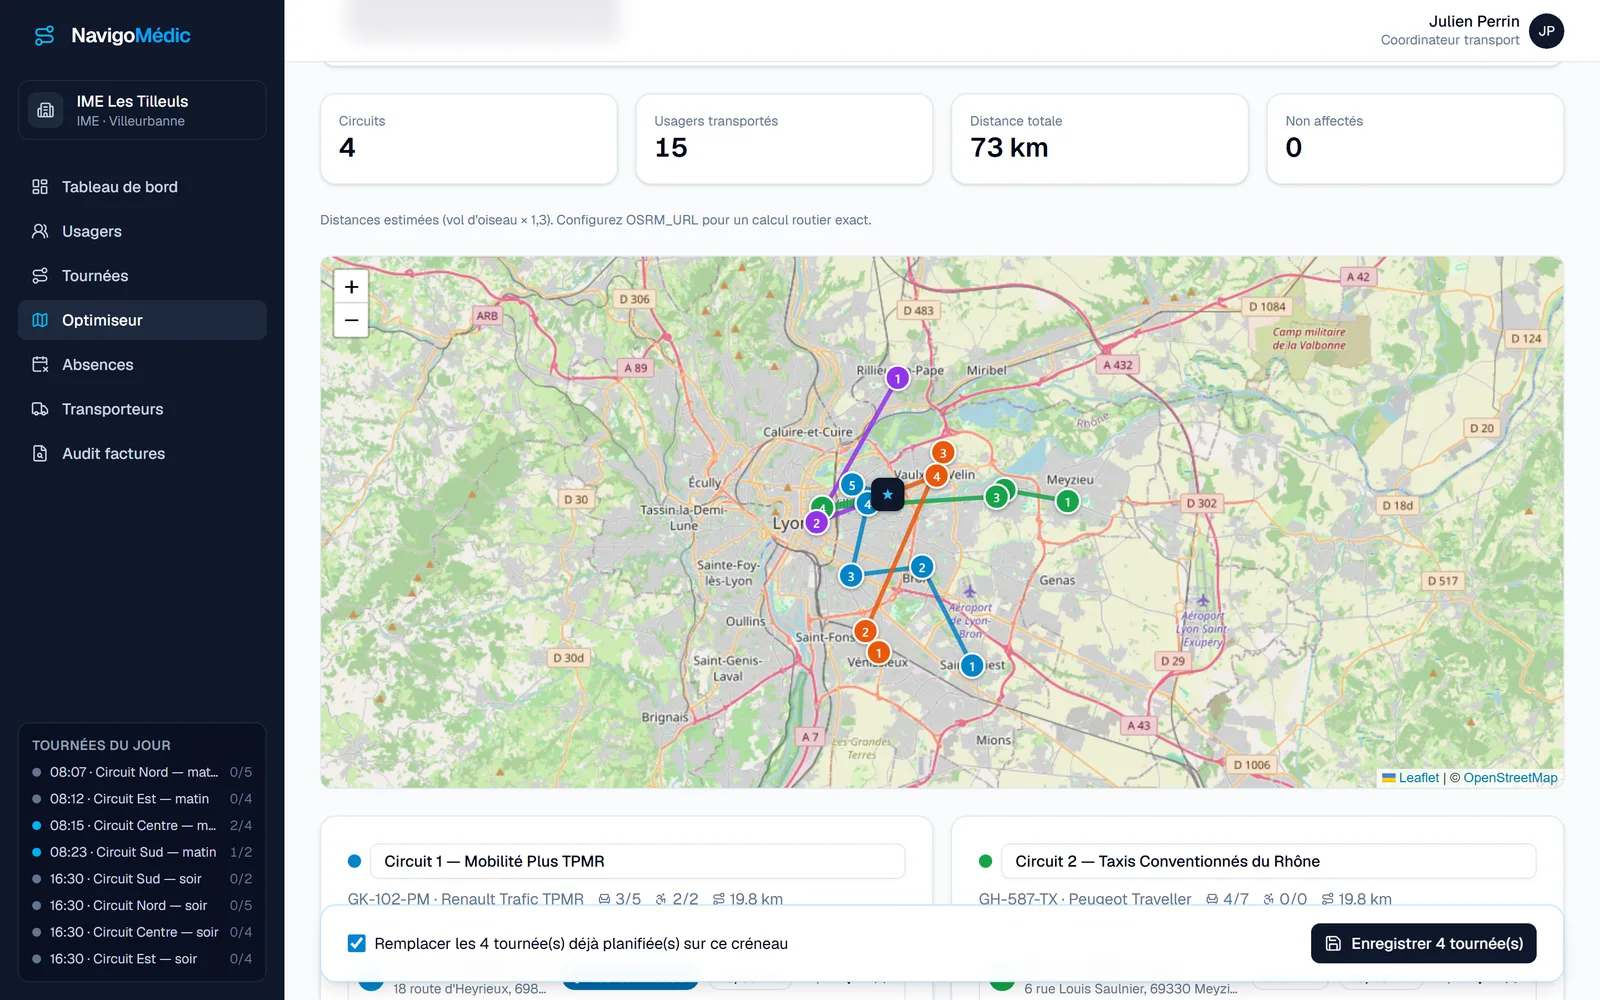Click orange stop marker 2 near Vénissieux
The height and width of the screenshot is (1000, 1600).
(866, 632)
